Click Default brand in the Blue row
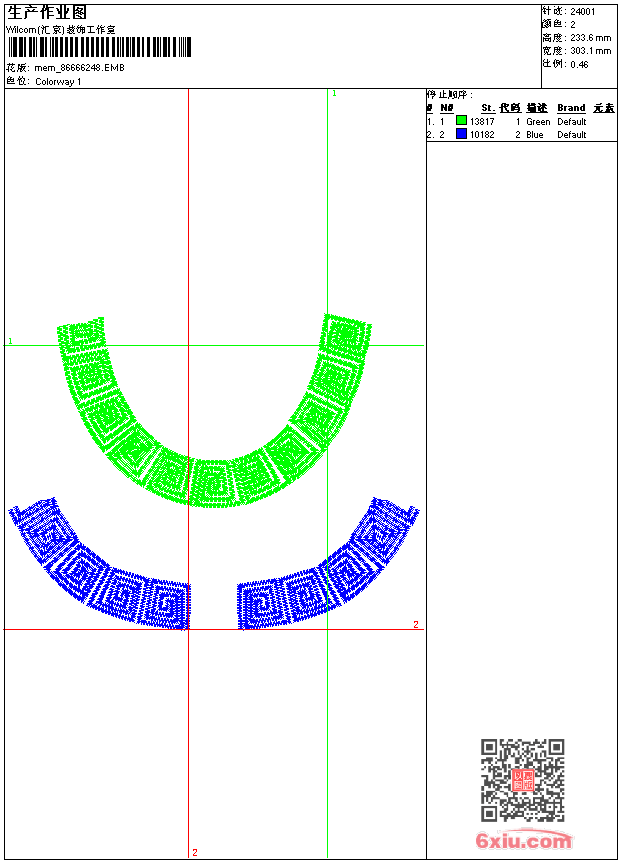Image resolution: width=620 pixels, height=860 pixels. point(572,135)
